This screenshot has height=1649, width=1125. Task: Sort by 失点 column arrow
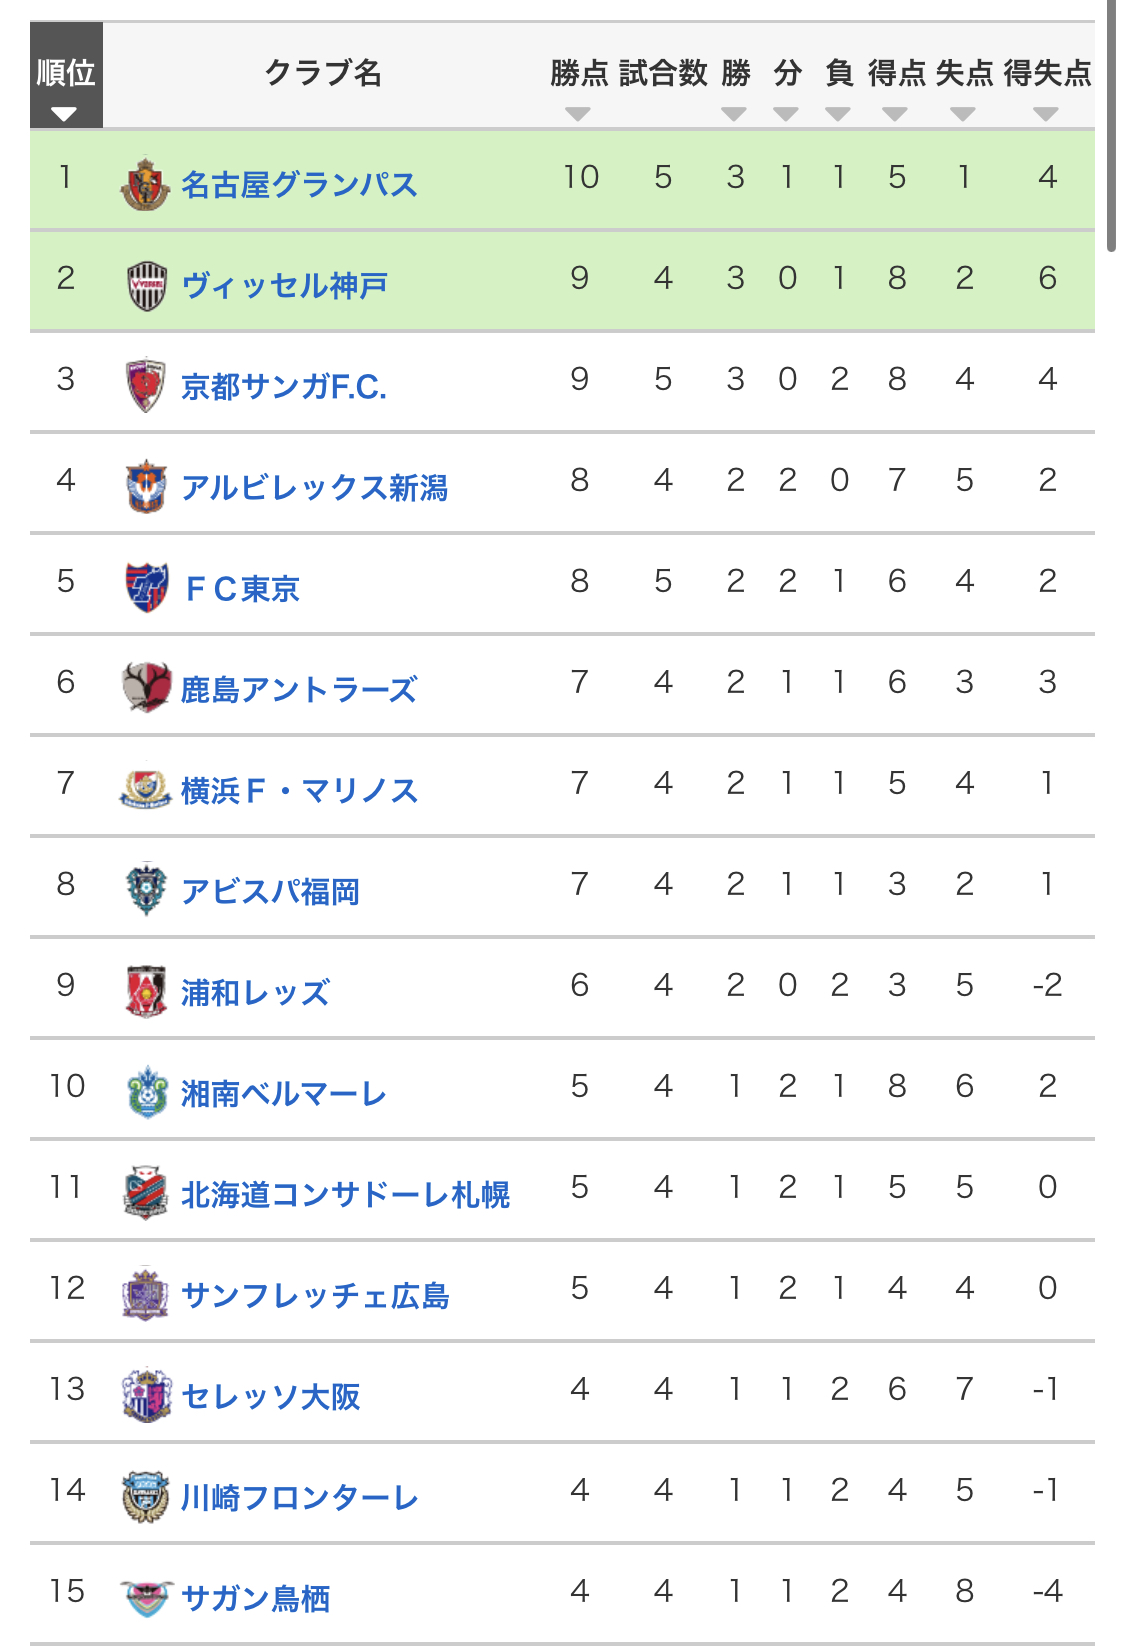963,114
